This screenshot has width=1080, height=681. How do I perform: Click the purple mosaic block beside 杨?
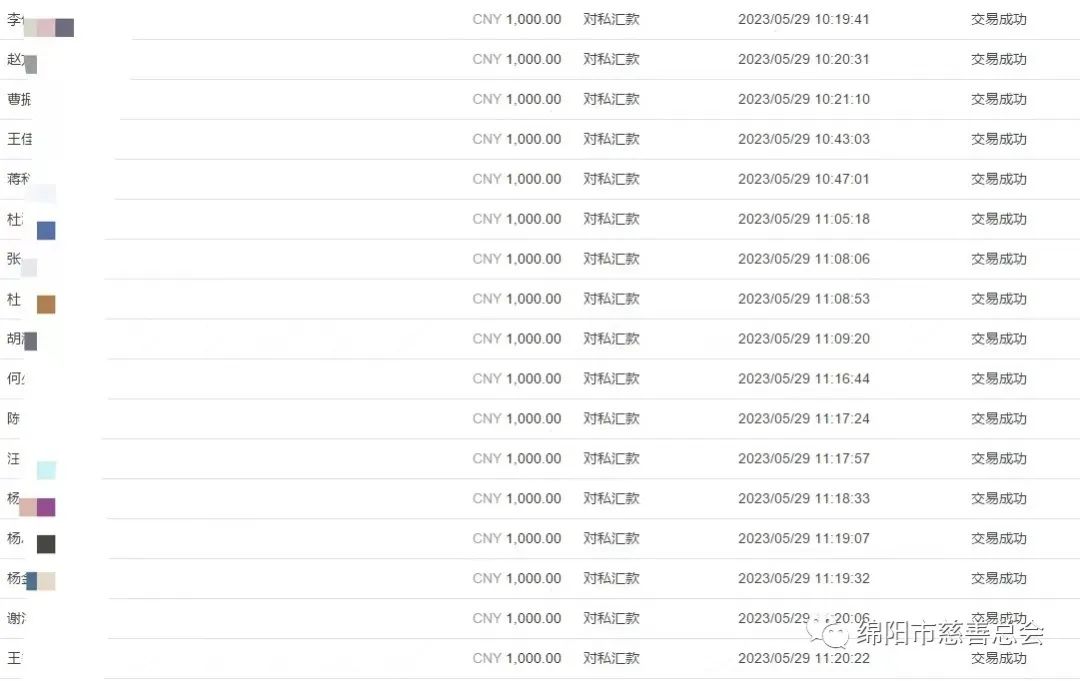(46, 507)
